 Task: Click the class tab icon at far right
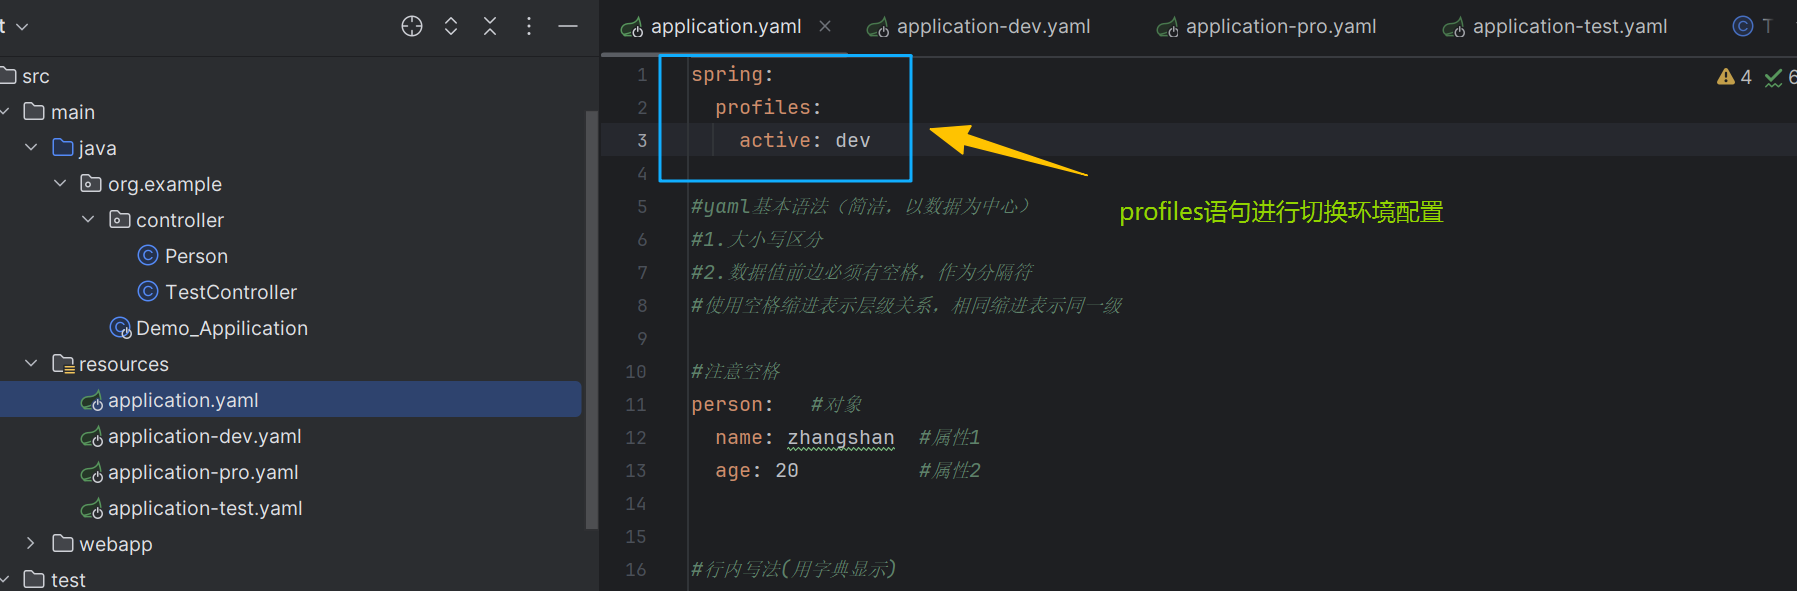[x=1743, y=26]
